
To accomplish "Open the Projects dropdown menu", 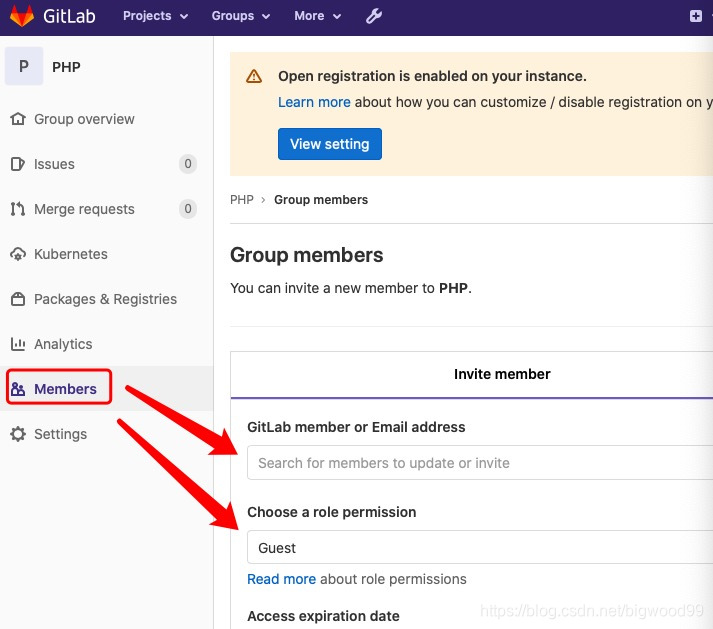I will point(156,16).
